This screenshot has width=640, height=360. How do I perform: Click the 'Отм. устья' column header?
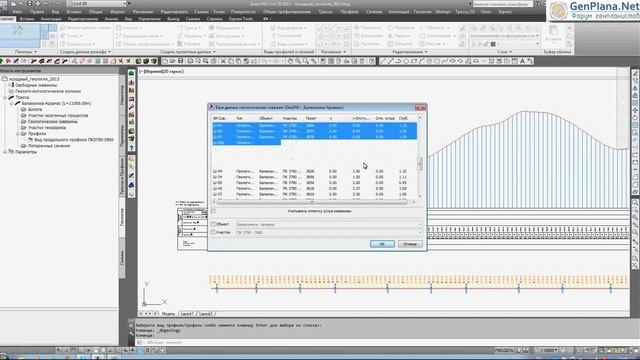385,118
